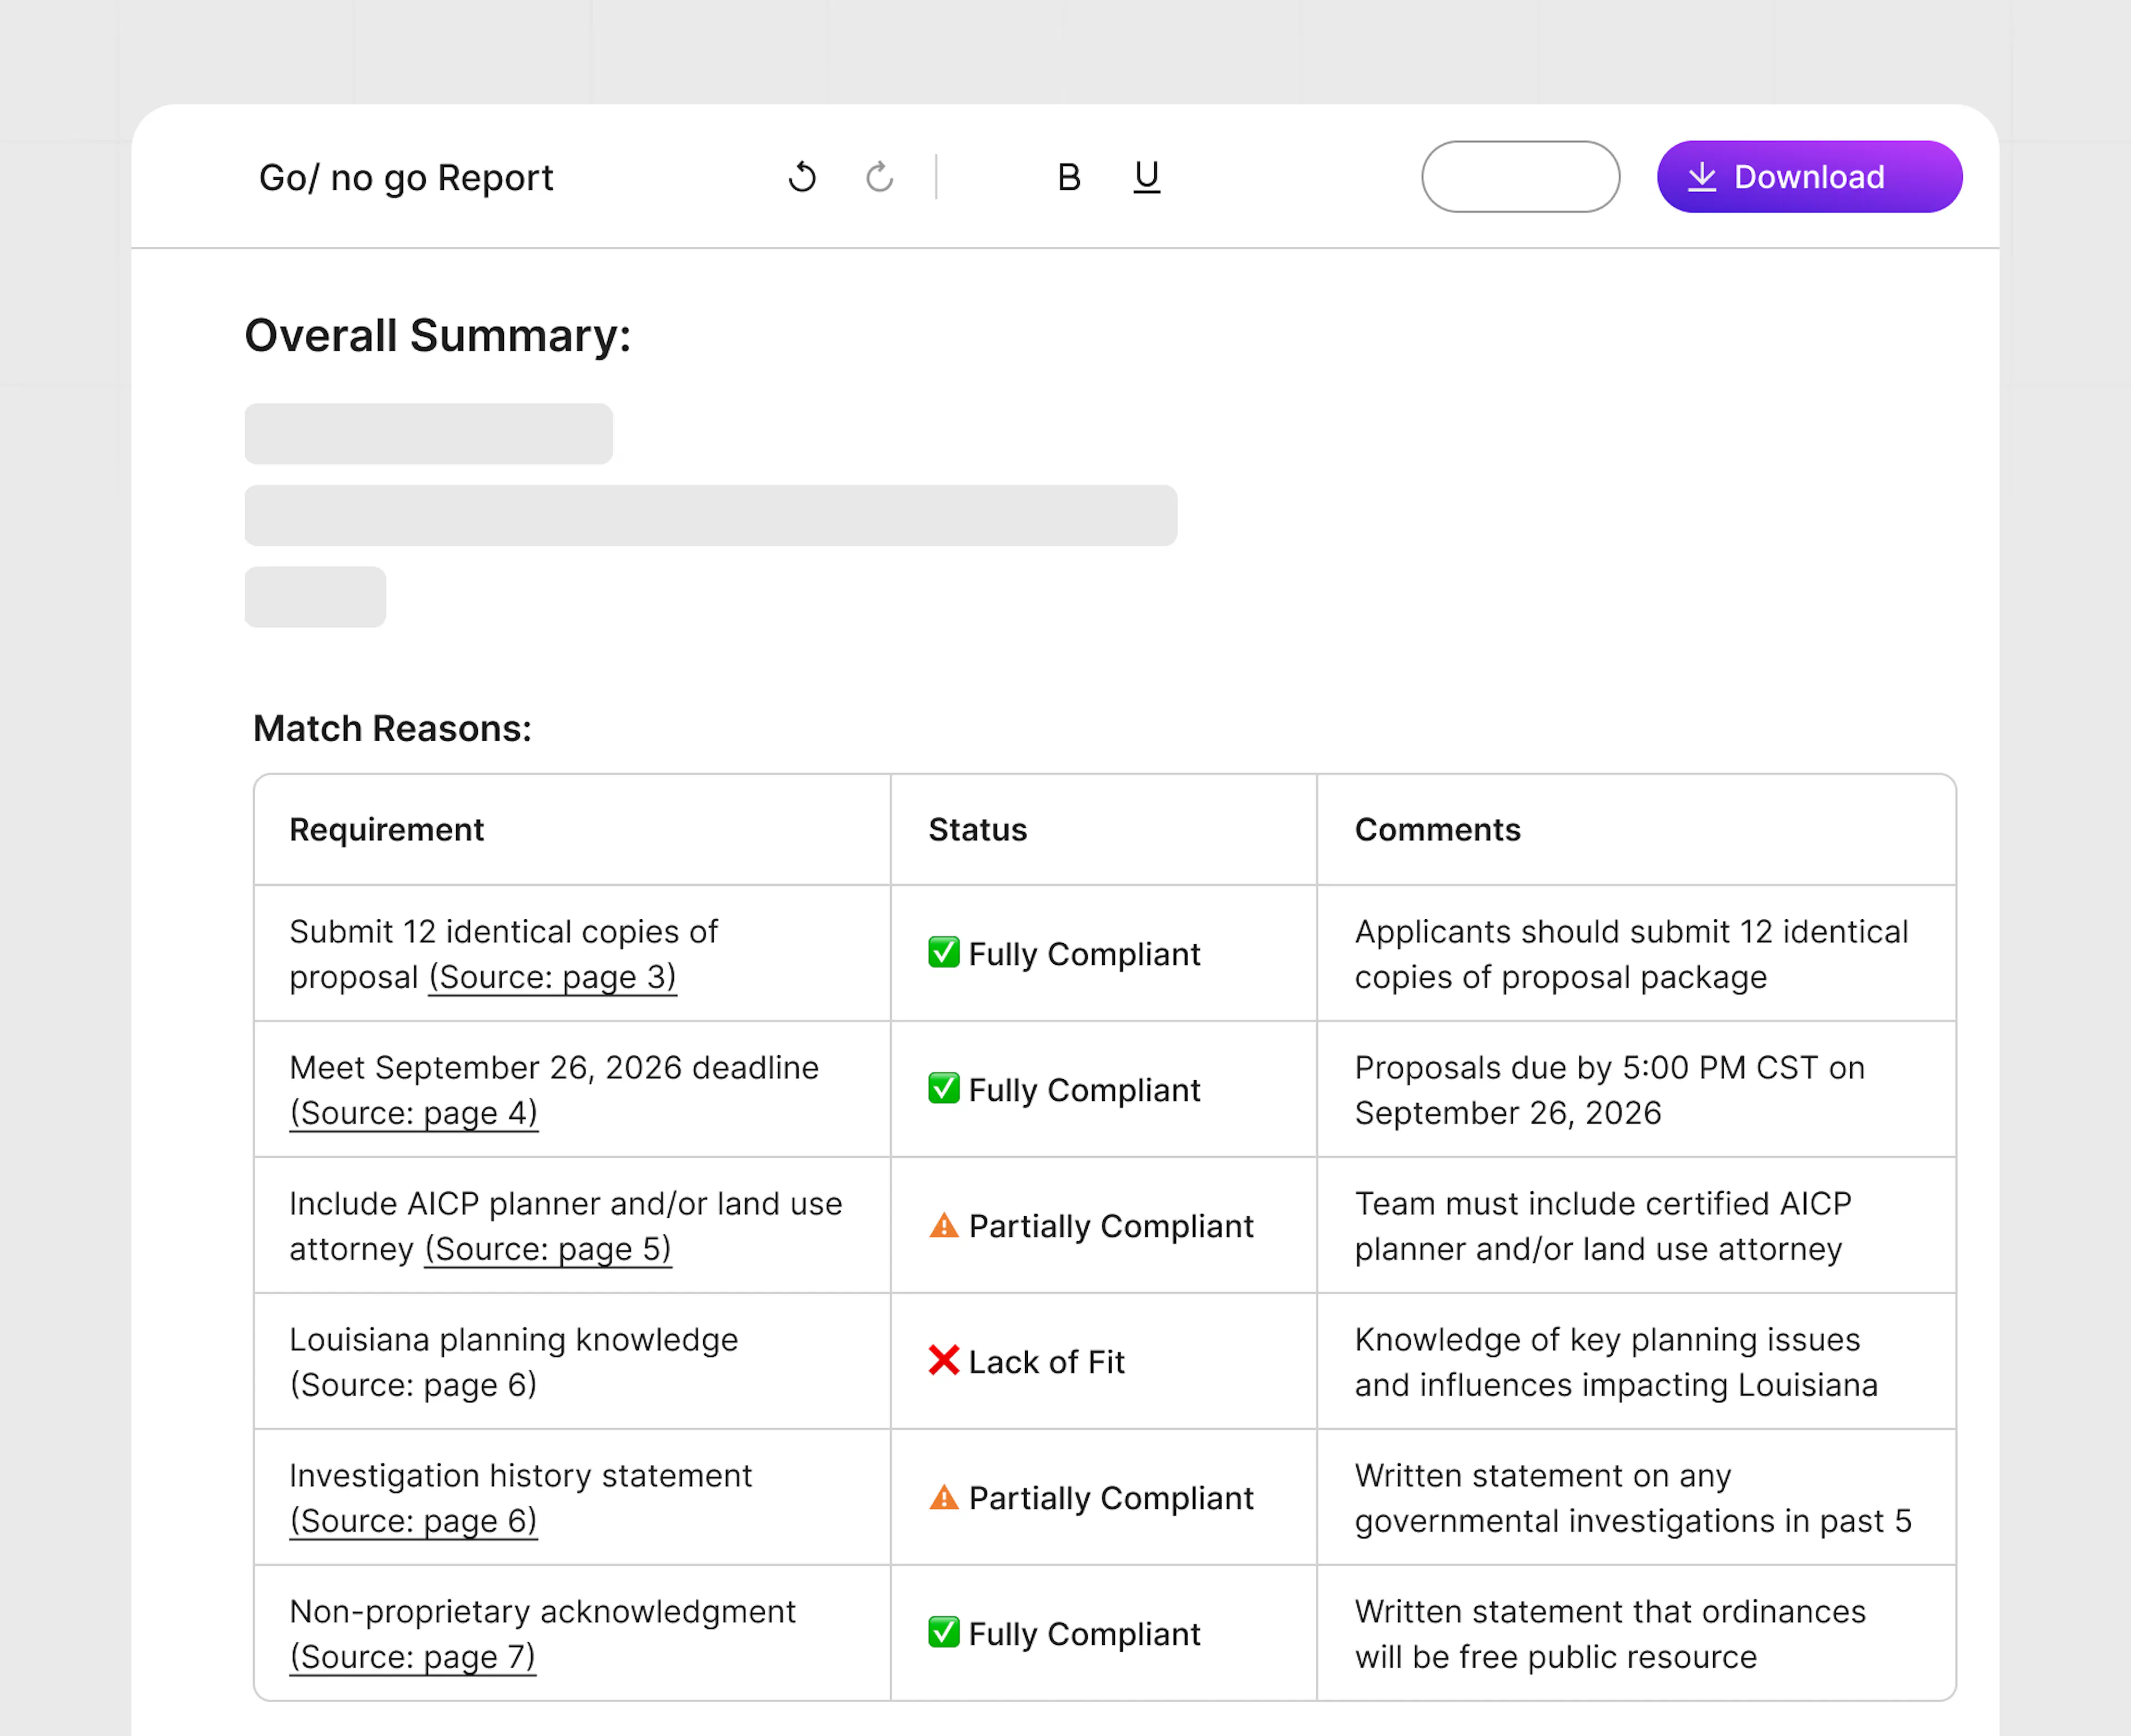Toggle underline formatting

click(1146, 177)
